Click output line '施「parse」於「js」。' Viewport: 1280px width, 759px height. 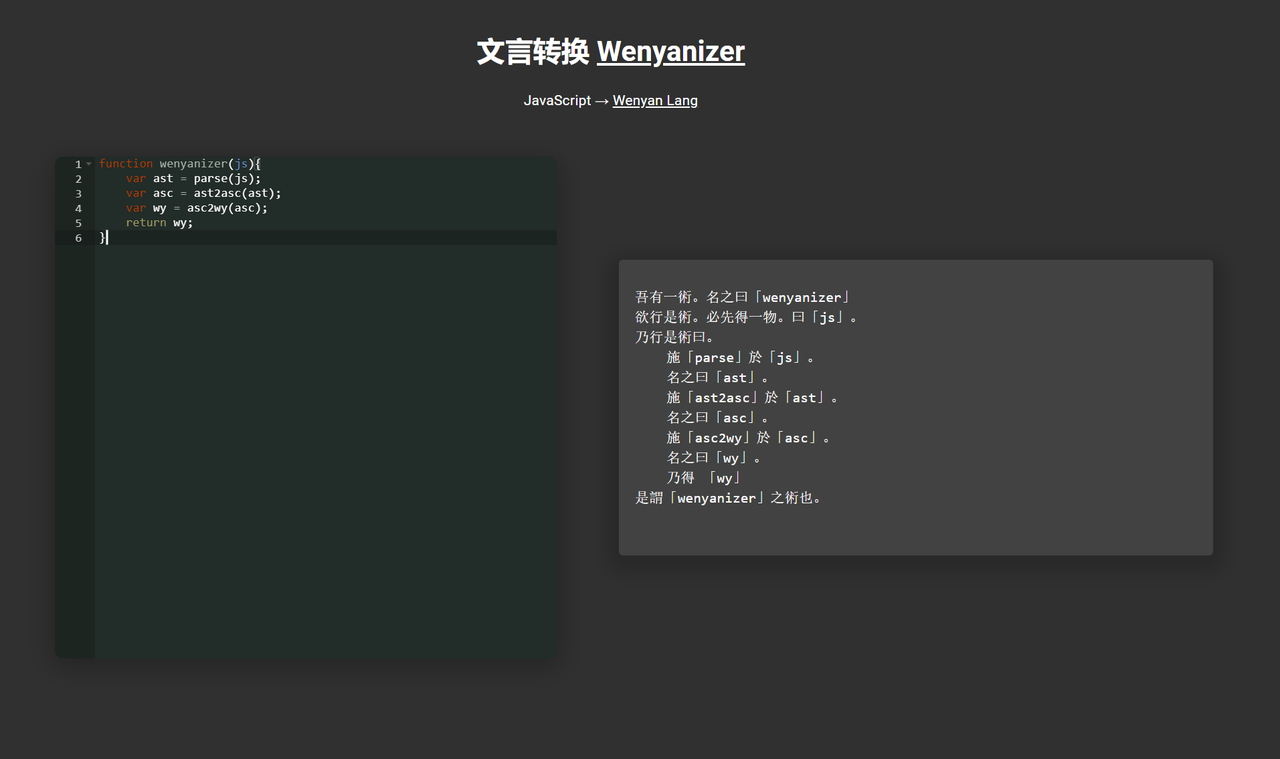click(x=742, y=357)
